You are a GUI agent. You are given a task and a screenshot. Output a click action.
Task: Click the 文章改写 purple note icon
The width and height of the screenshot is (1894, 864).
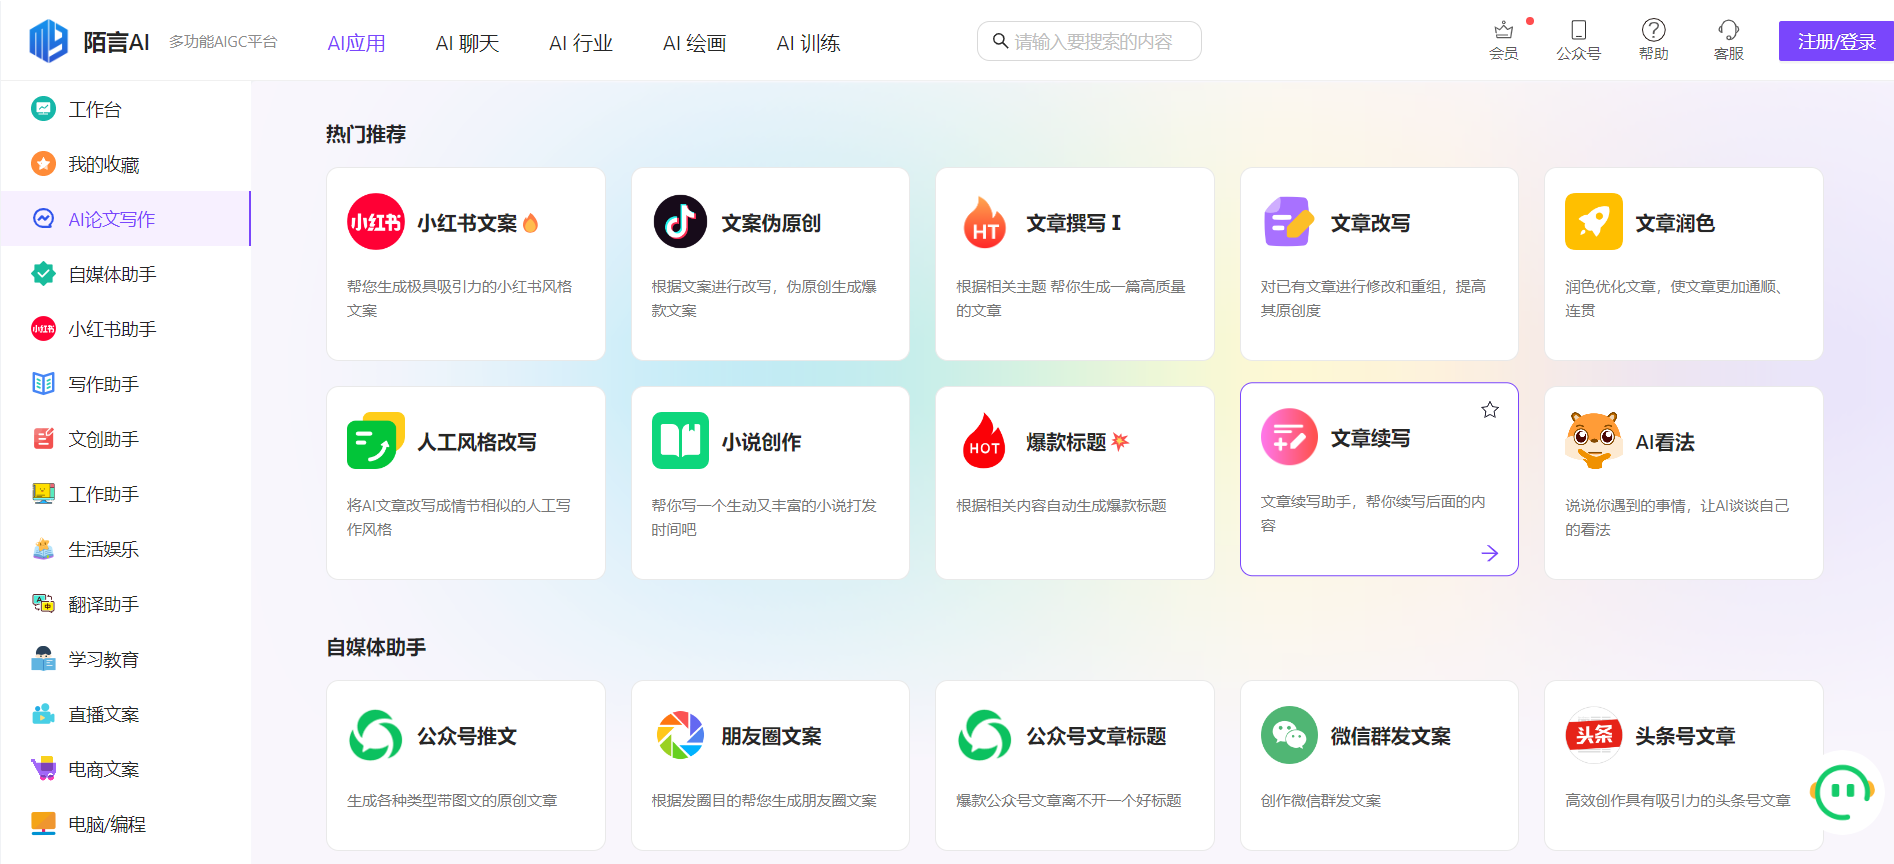point(1289,222)
